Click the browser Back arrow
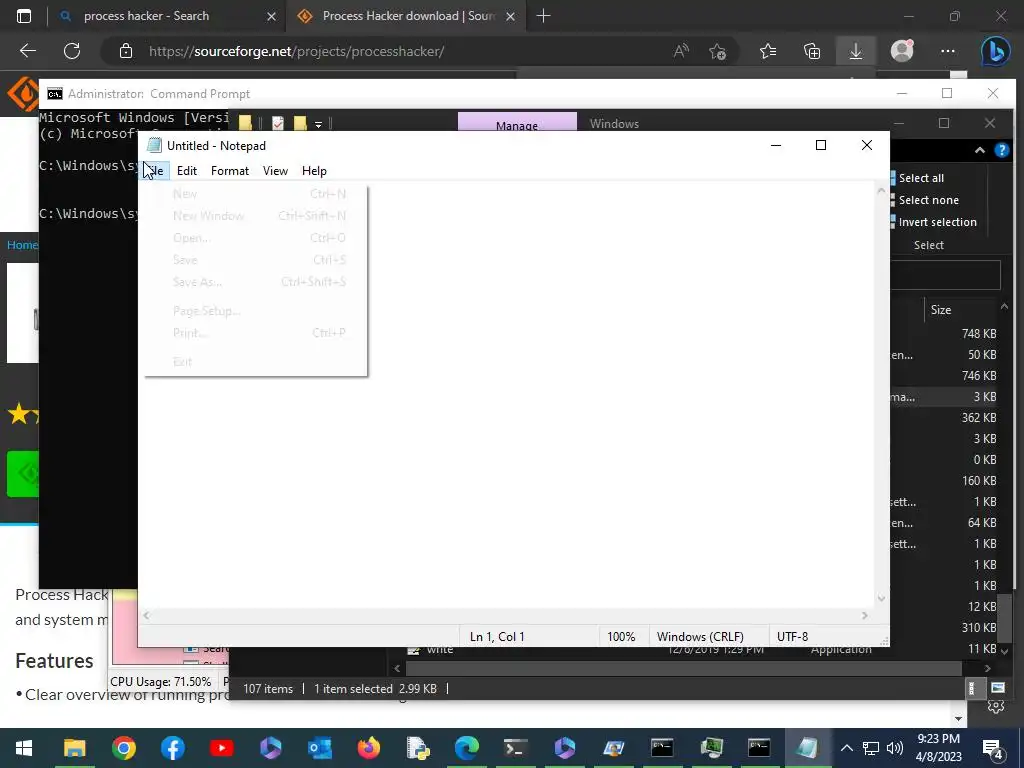The image size is (1024, 768). [27, 51]
